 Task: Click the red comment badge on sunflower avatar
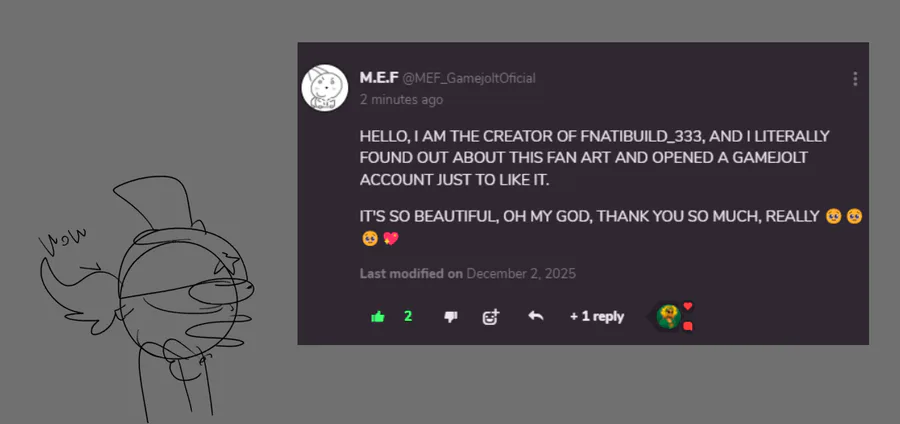click(688, 325)
